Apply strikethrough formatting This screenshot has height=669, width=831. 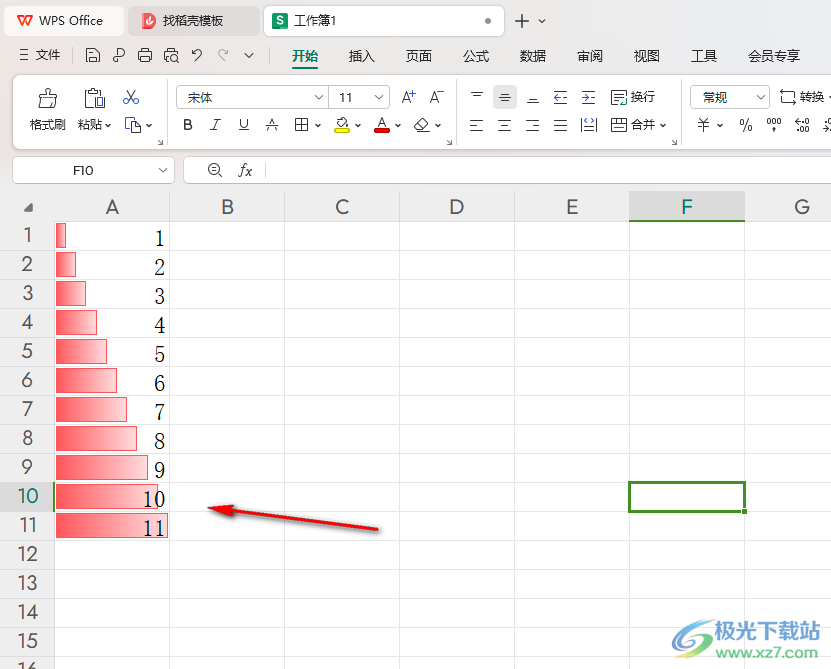[272, 125]
